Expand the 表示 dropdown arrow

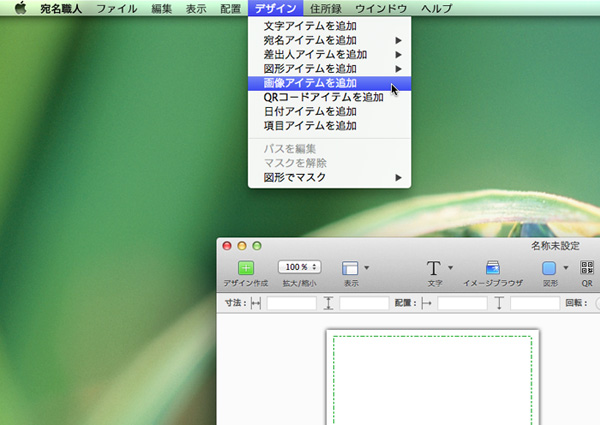(367, 268)
